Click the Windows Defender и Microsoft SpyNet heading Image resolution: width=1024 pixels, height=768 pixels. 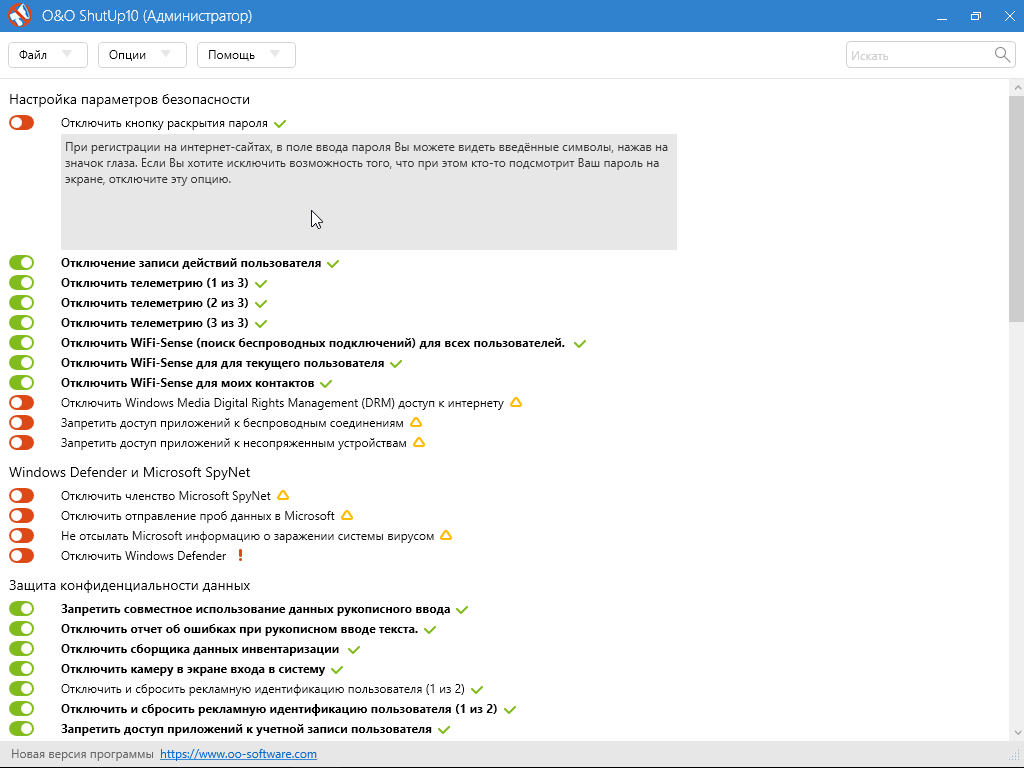[x=129, y=472]
